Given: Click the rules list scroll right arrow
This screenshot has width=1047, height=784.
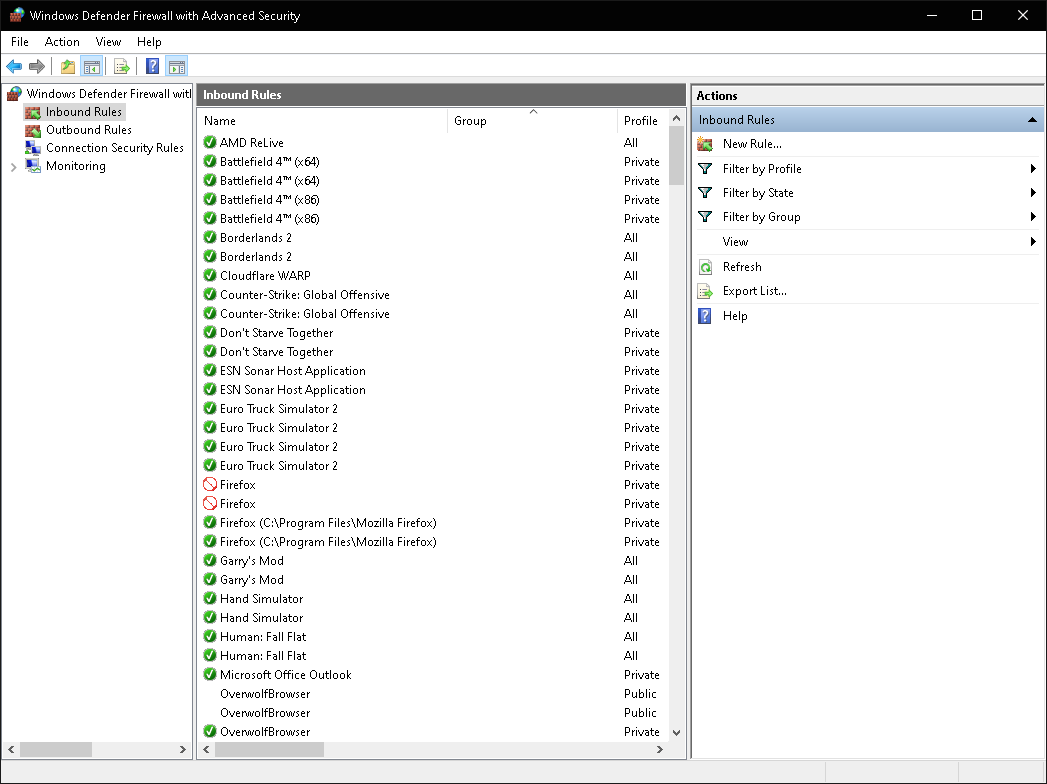Looking at the screenshot, I should 660,749.
